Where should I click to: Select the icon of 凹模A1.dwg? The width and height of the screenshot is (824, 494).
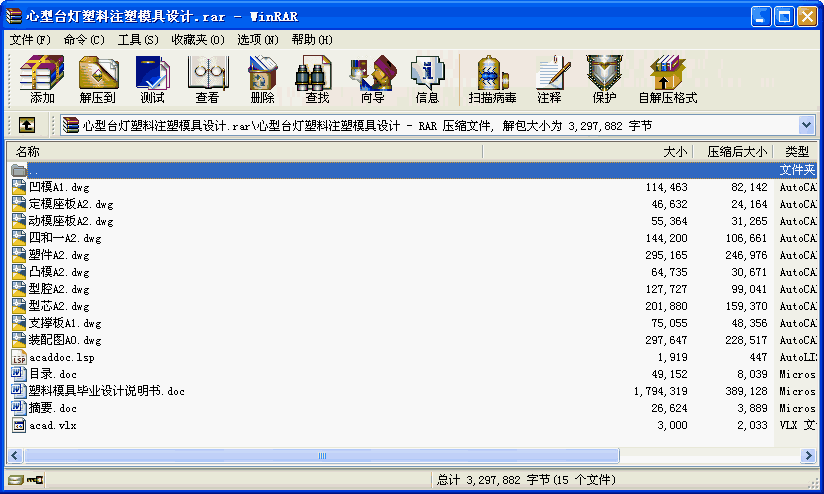coord(19,187)
